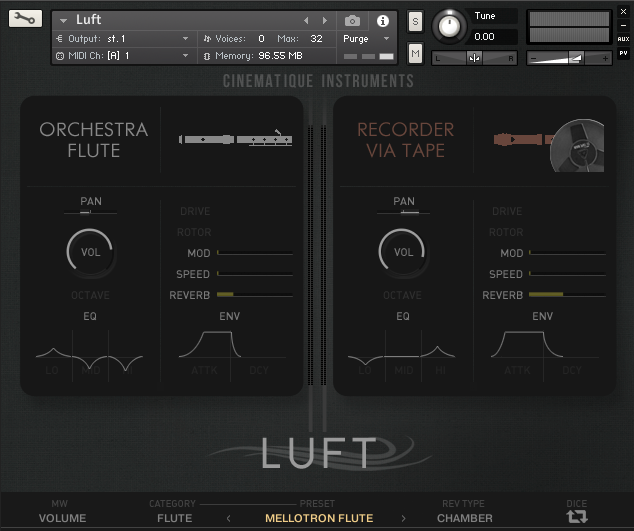The image size is (634, 531).
Task: Toggle the Mute M button
Action: pyautogui.click(x=415, y=53)
